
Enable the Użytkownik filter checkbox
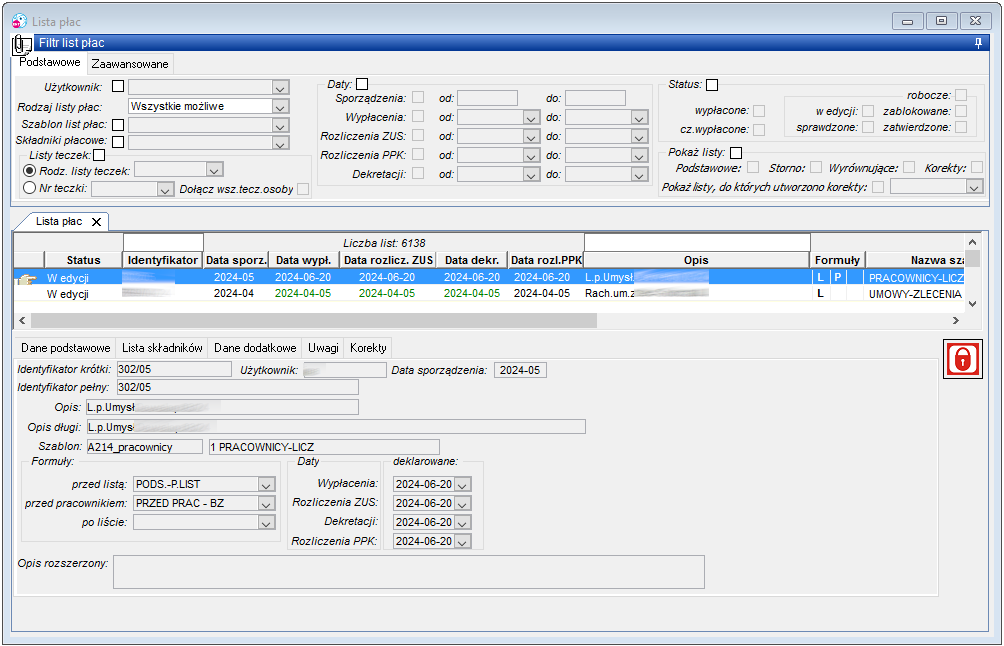coord(118,86)
